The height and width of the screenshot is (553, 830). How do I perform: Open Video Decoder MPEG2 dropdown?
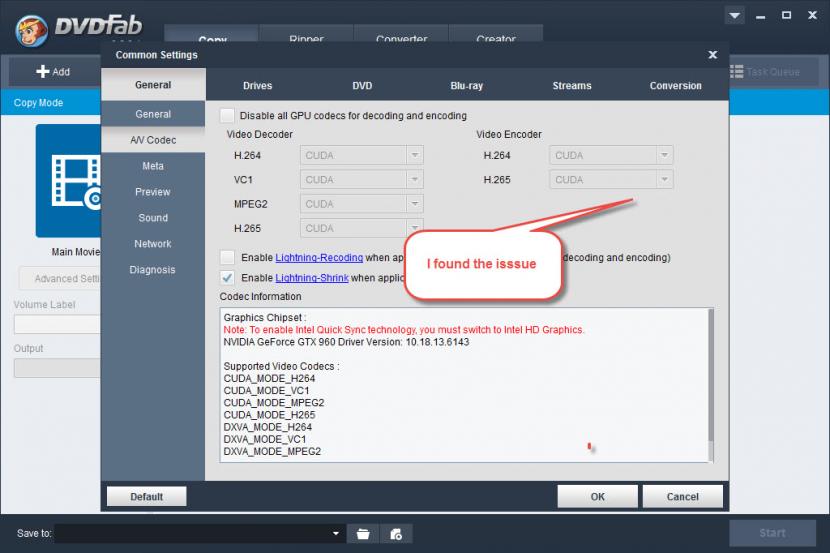click(x=362, y=204)
